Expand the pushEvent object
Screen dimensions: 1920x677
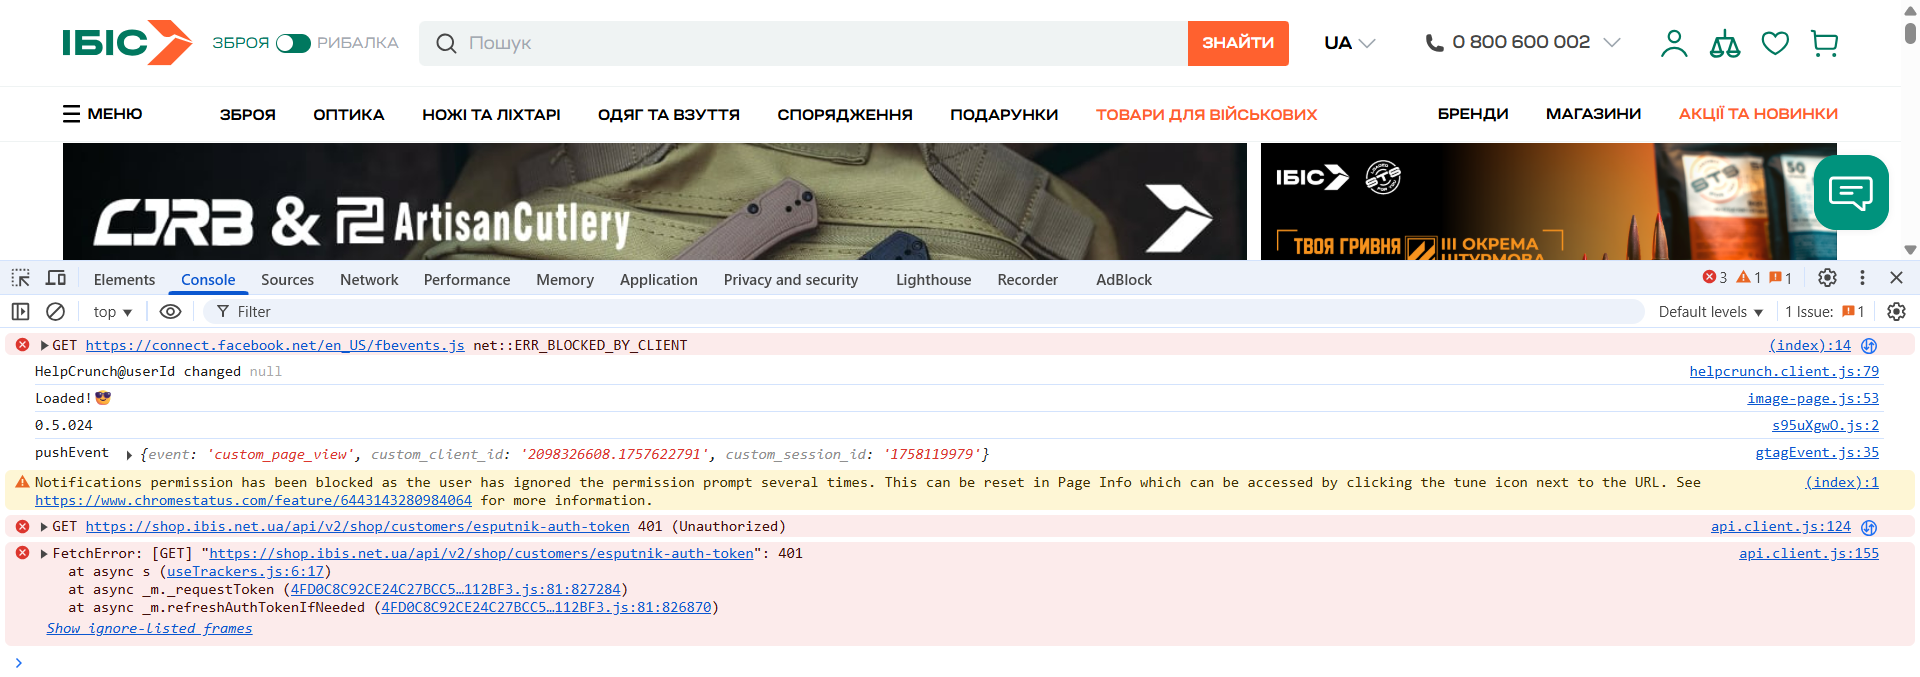pyautogui.click(x=129, y=455)
